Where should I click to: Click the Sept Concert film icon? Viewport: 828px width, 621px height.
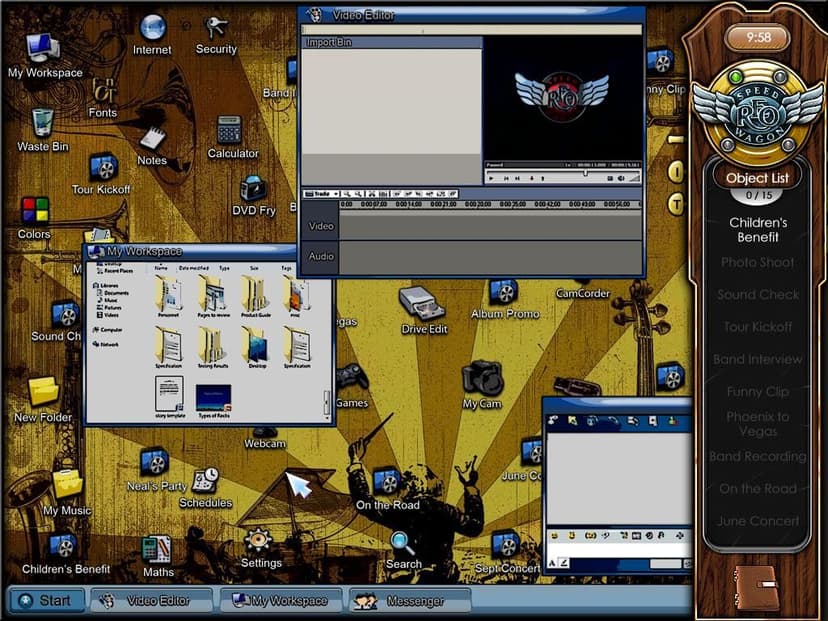pyautogui.click(x=505, y=545)
